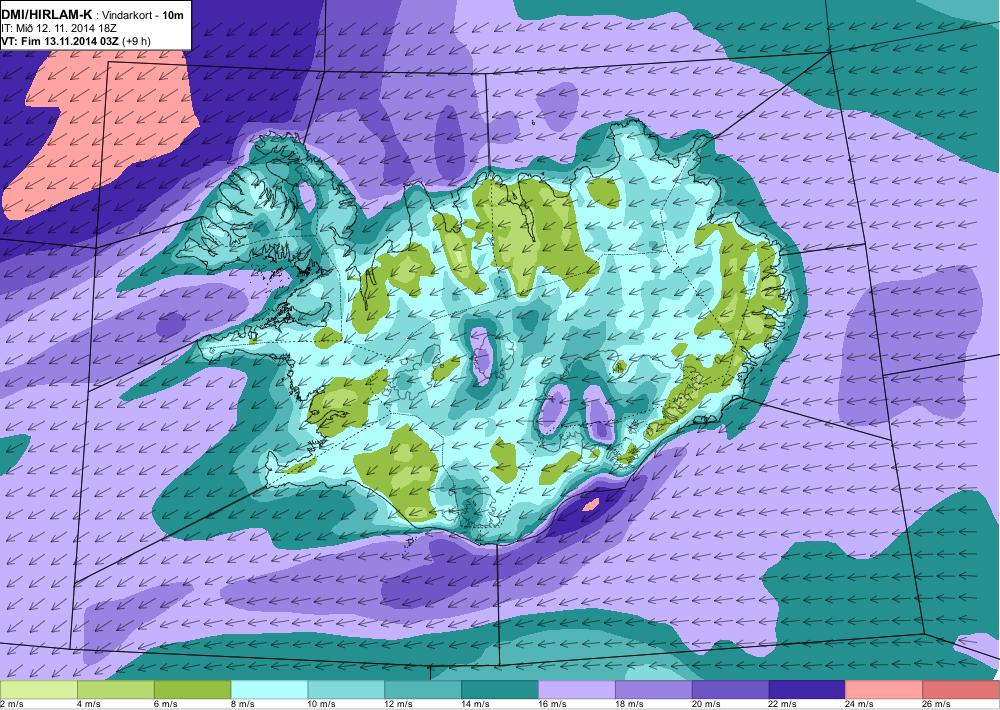Screen dimensions: 1000x710
Task: Select the 4 m/s legend color swatch
Action: pyautogui.click(x=115, y=690)
